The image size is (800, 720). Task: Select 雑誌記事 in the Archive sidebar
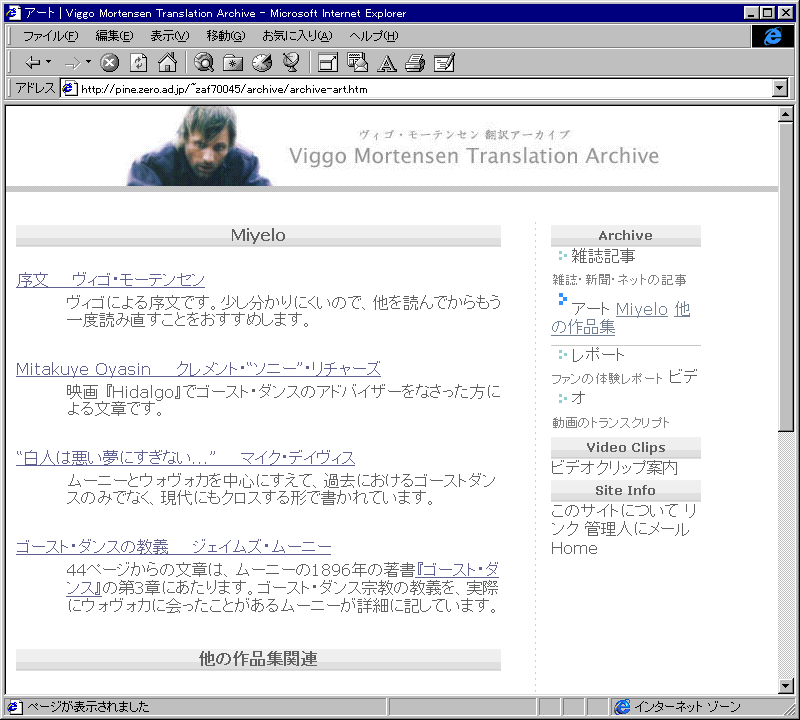603,256
